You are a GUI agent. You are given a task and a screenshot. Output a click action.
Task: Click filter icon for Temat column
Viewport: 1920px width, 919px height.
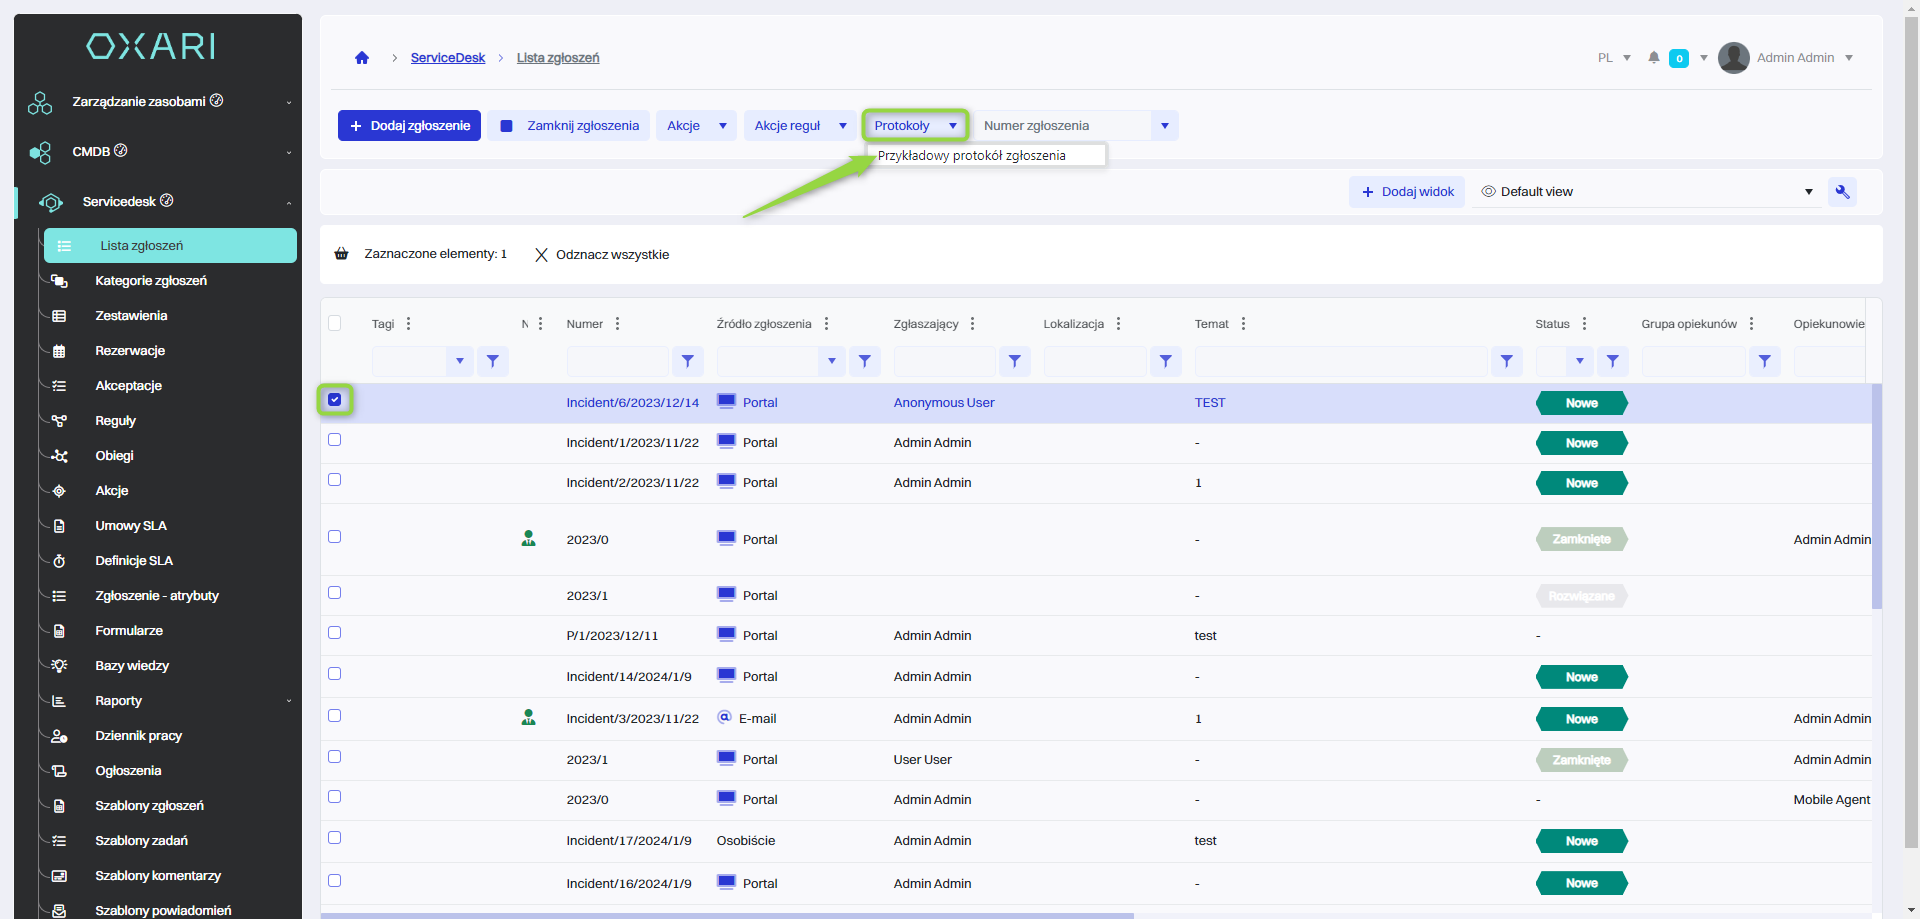pyautogui.click(x=1506, y=361)
